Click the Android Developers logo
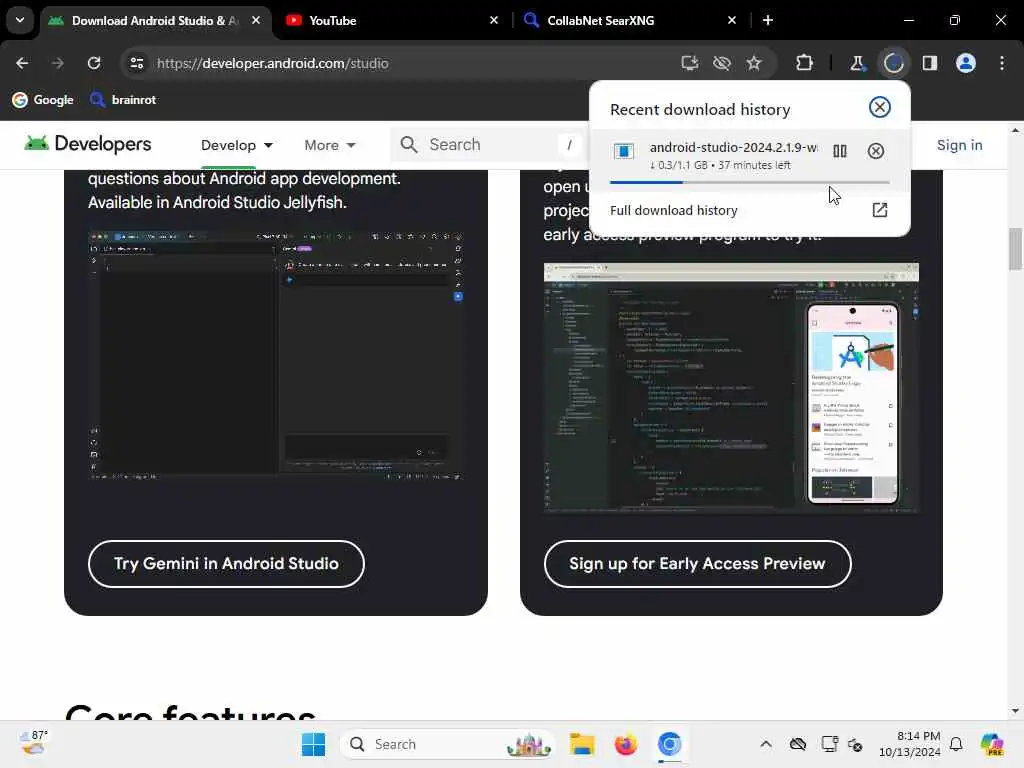This screenshot has width=1024, height=768. pos(88,144)
